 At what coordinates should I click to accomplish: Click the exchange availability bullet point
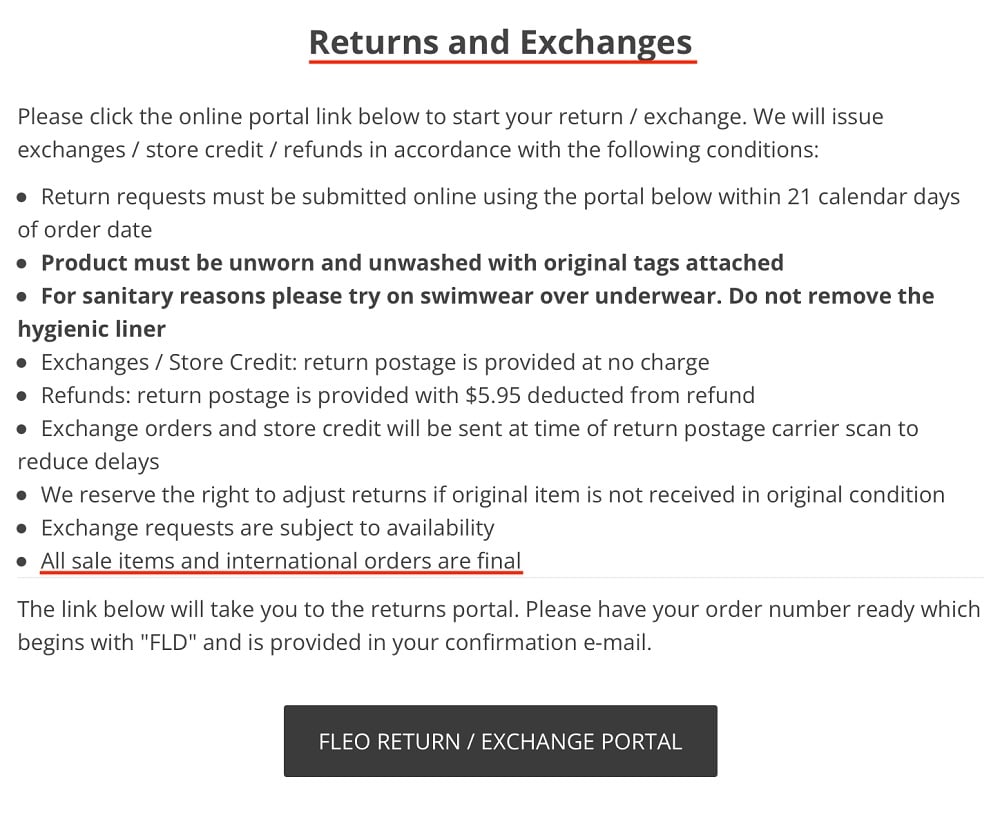[x=267, y=527]
